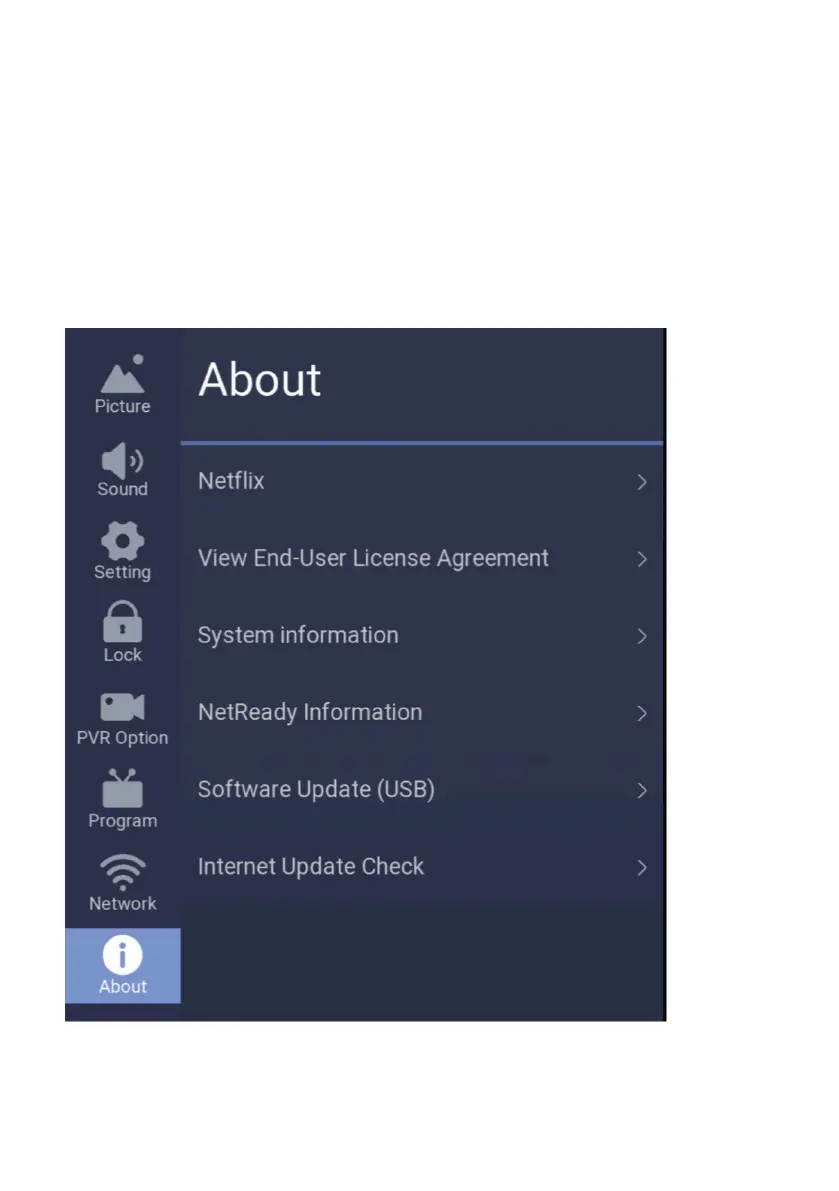Image resolution: width=839 pixels, height=1191 pixels.
Task: Expand the Netflix row chevron
Action: pyautogui.click(x=642, y=482)
